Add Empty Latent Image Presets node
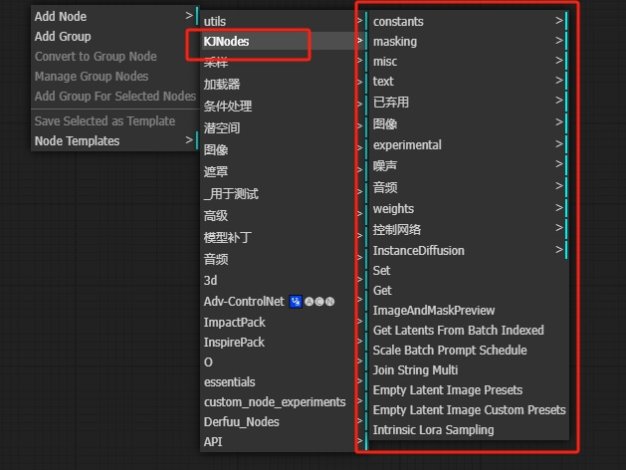The width and height of the screenshot is (626, 470). pos(469,390)
